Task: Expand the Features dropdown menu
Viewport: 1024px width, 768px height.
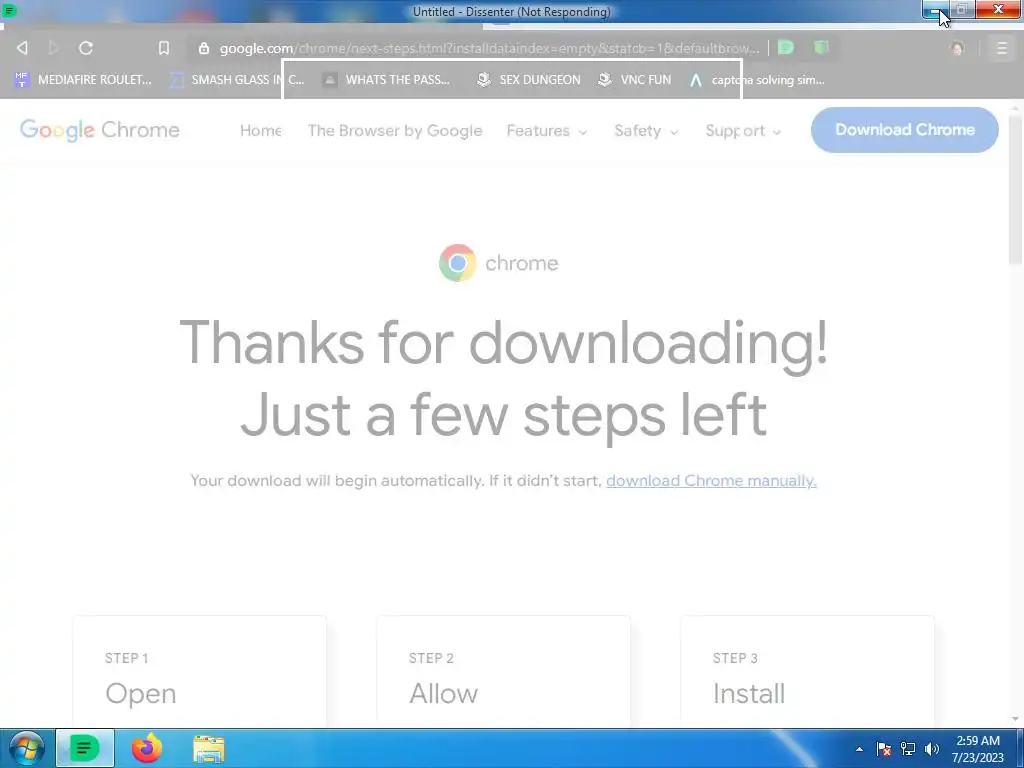Action: pyautogui.click(x=547, y=131)
